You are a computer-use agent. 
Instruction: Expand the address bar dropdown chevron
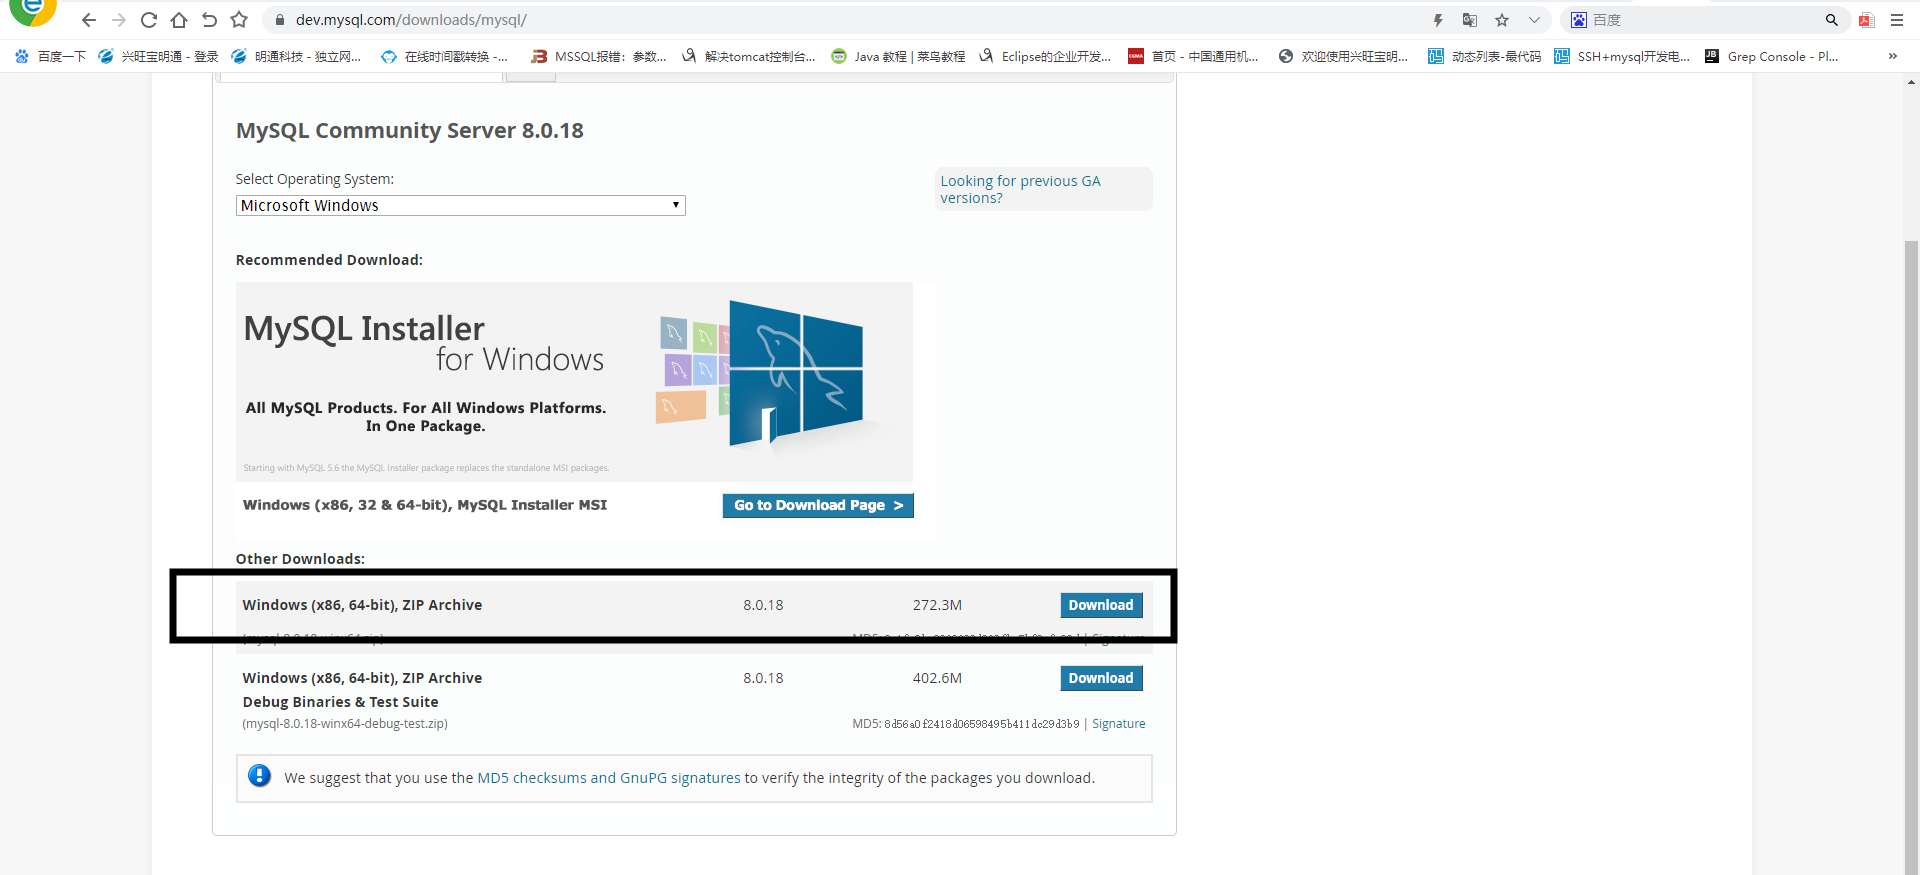(x=1534, y=20)
